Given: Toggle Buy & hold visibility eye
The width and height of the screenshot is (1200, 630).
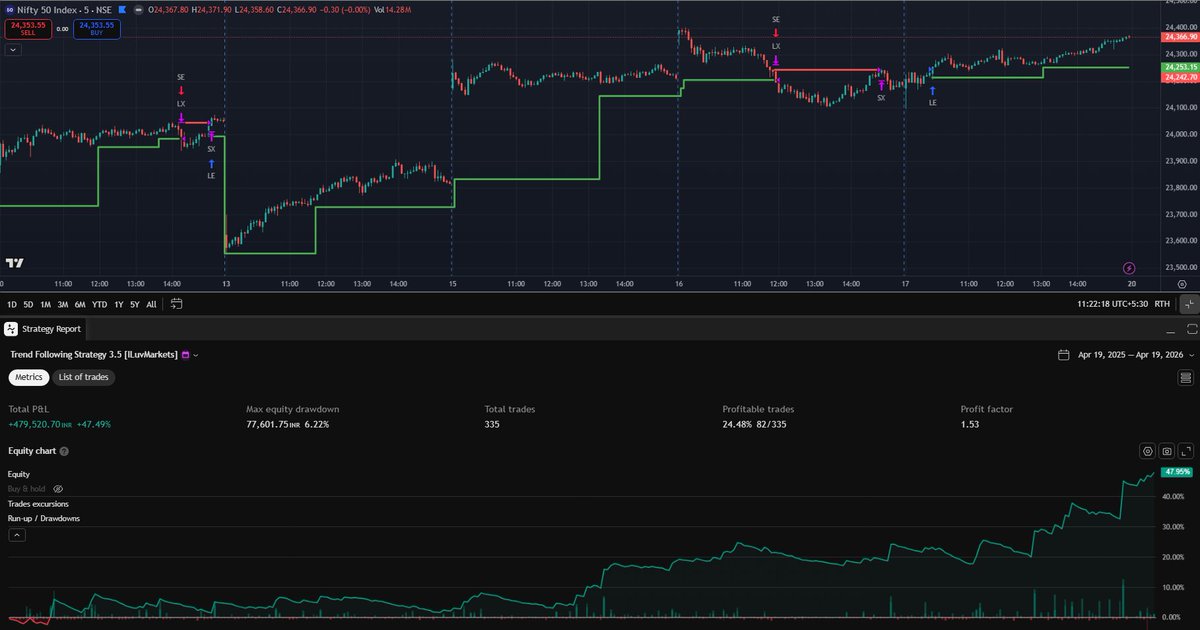Looking at the screenshot, I should pos(58,489).
